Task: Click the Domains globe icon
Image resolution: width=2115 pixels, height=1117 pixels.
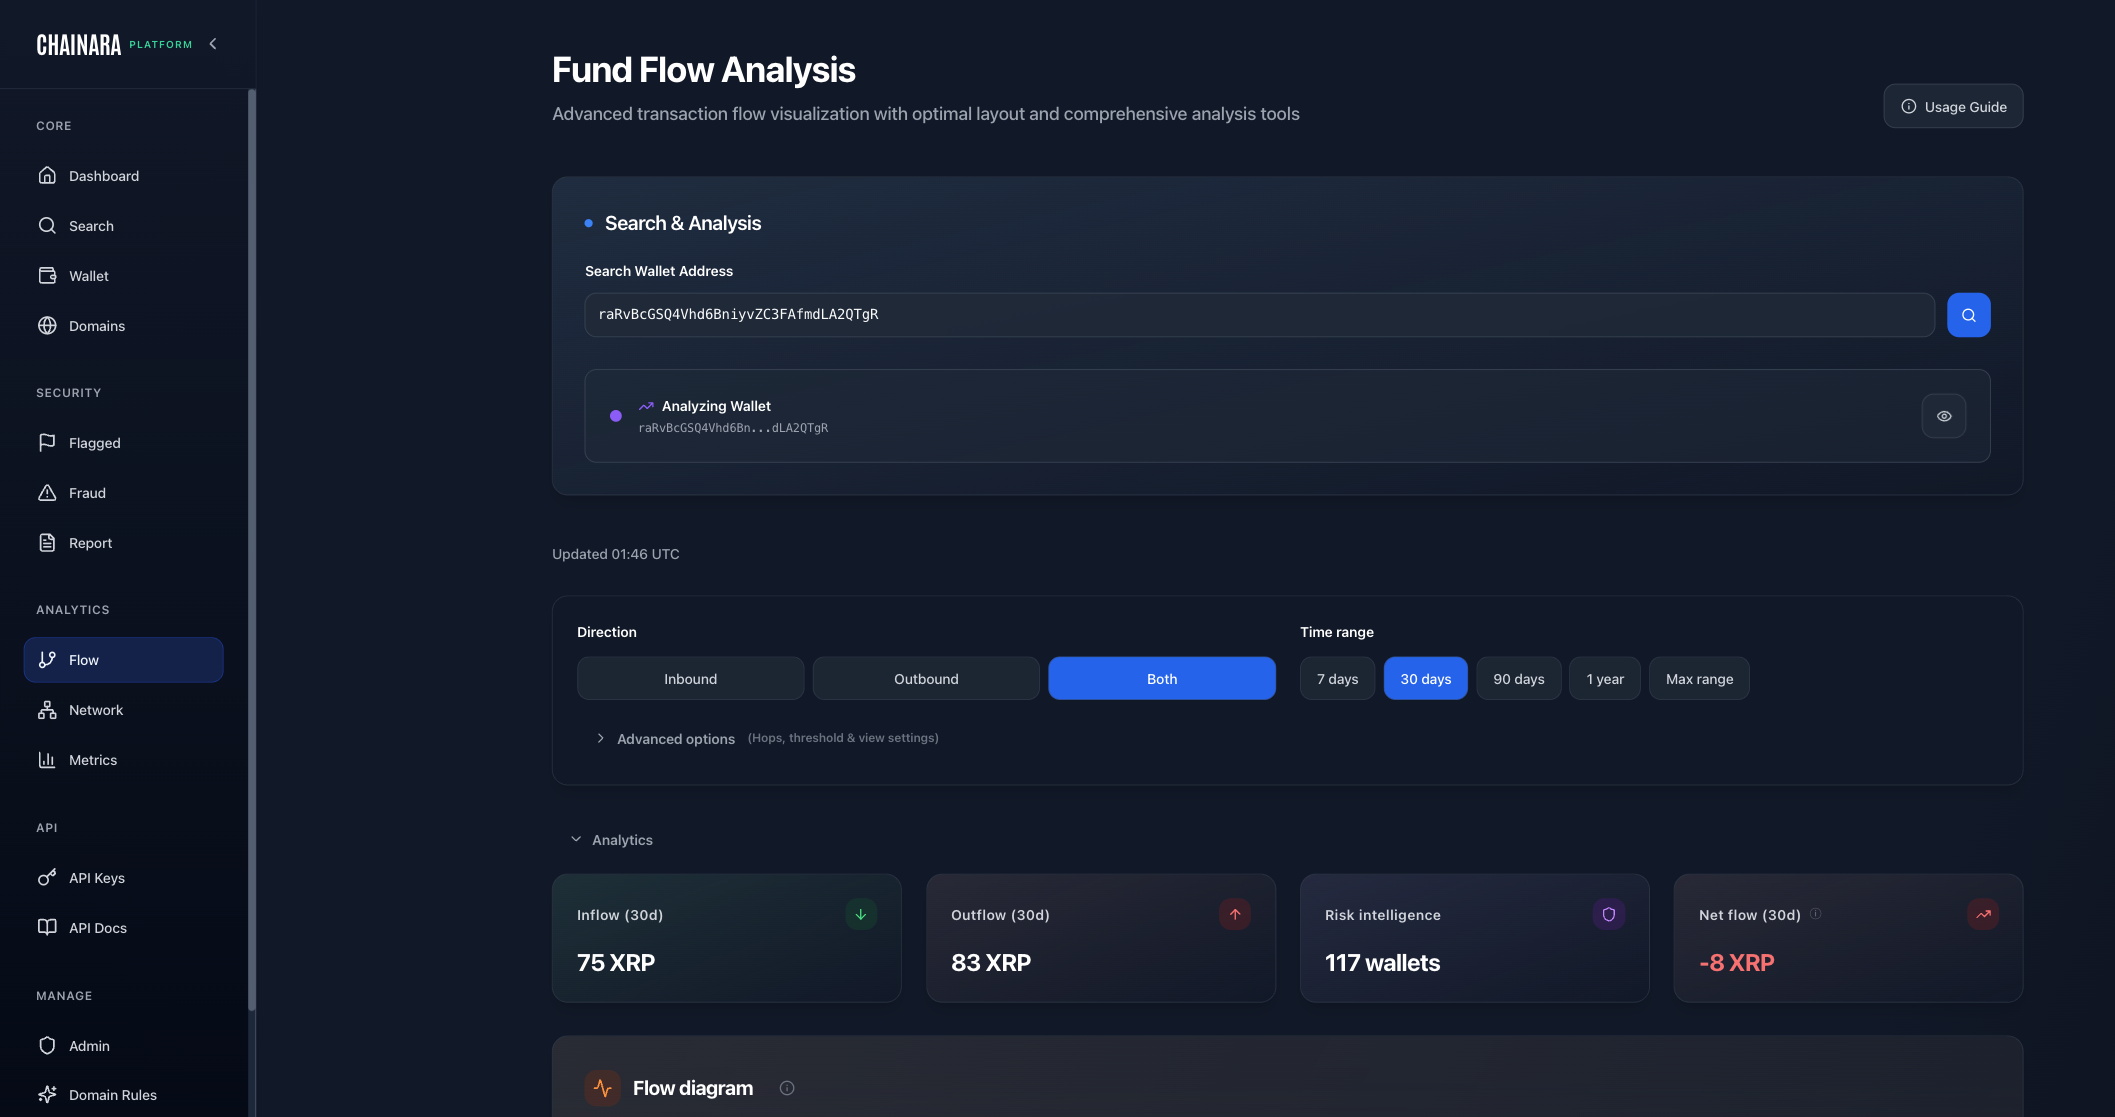Action: [x=47, y=326]
